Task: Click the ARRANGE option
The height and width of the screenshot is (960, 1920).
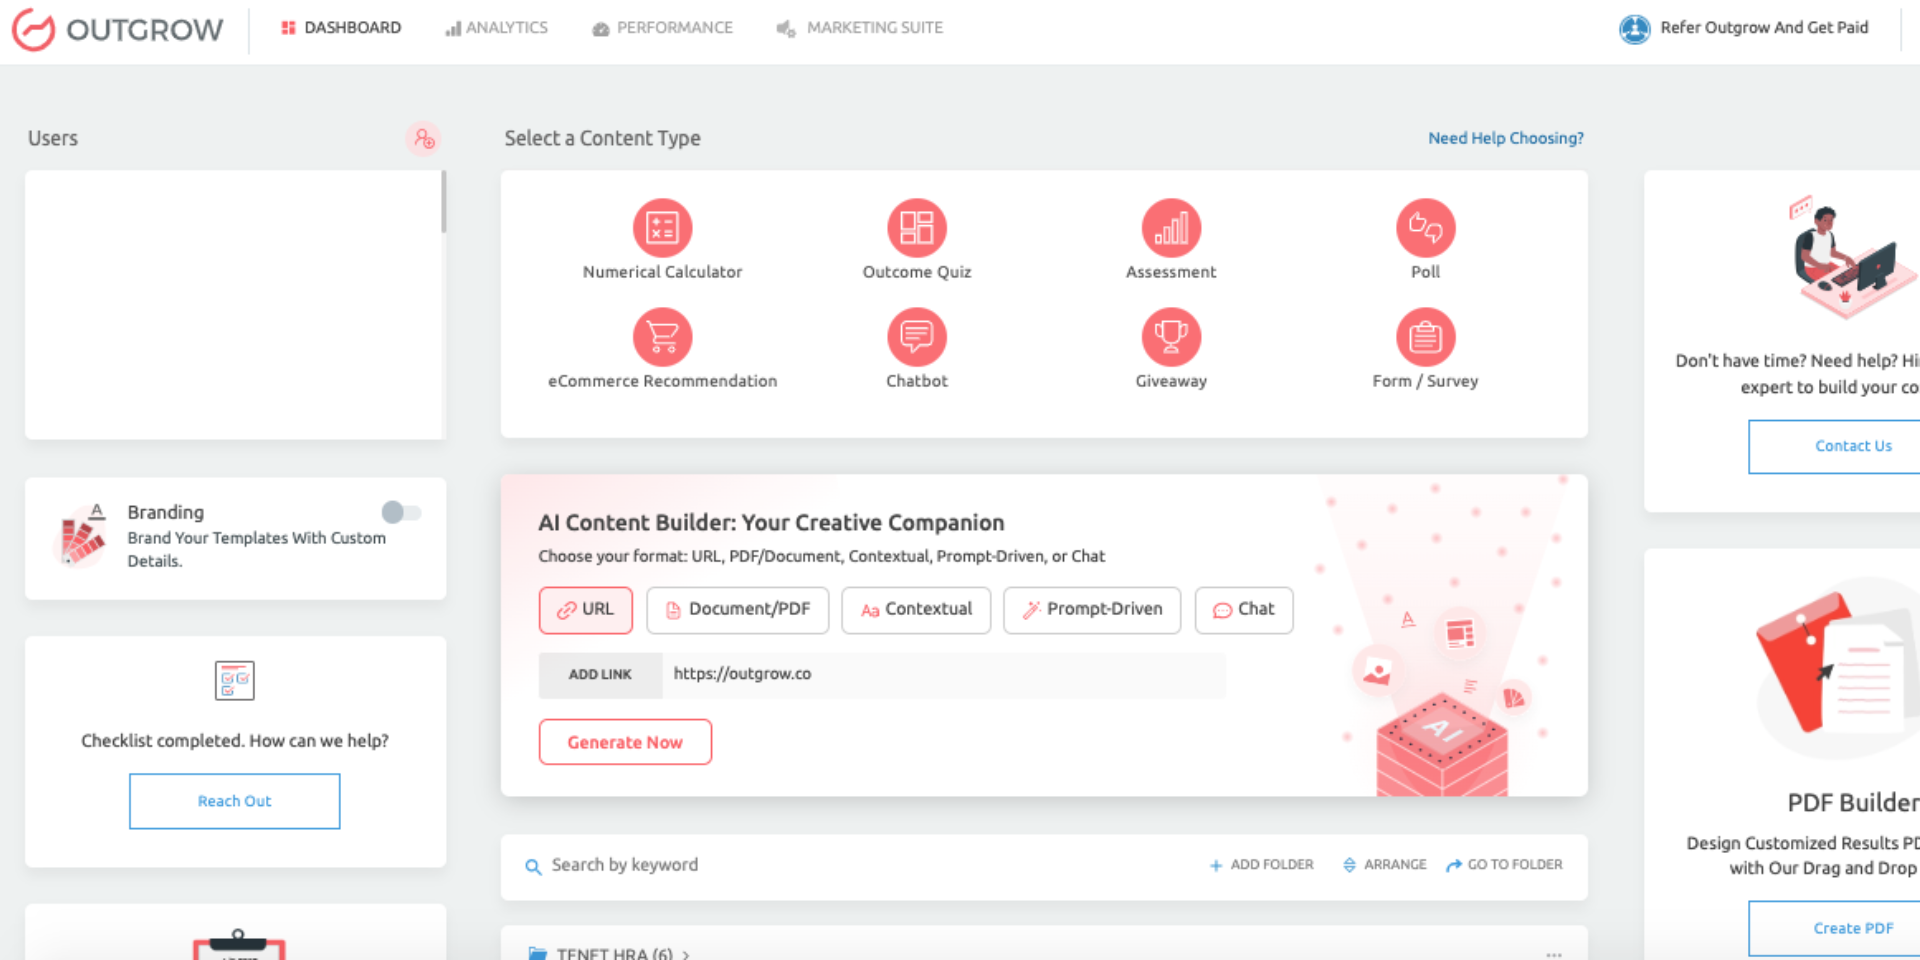Action: click(1385, 865)
